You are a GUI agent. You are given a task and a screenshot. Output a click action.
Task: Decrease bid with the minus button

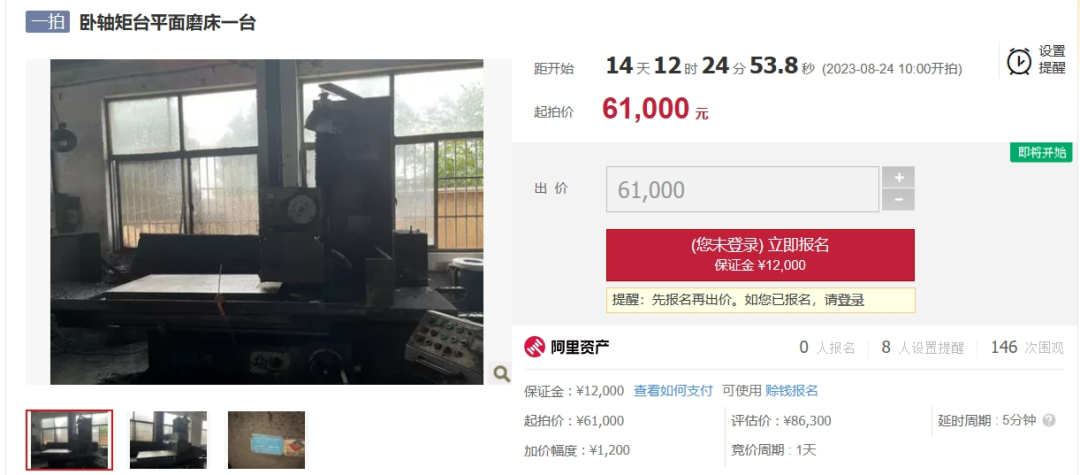[898, 200]
